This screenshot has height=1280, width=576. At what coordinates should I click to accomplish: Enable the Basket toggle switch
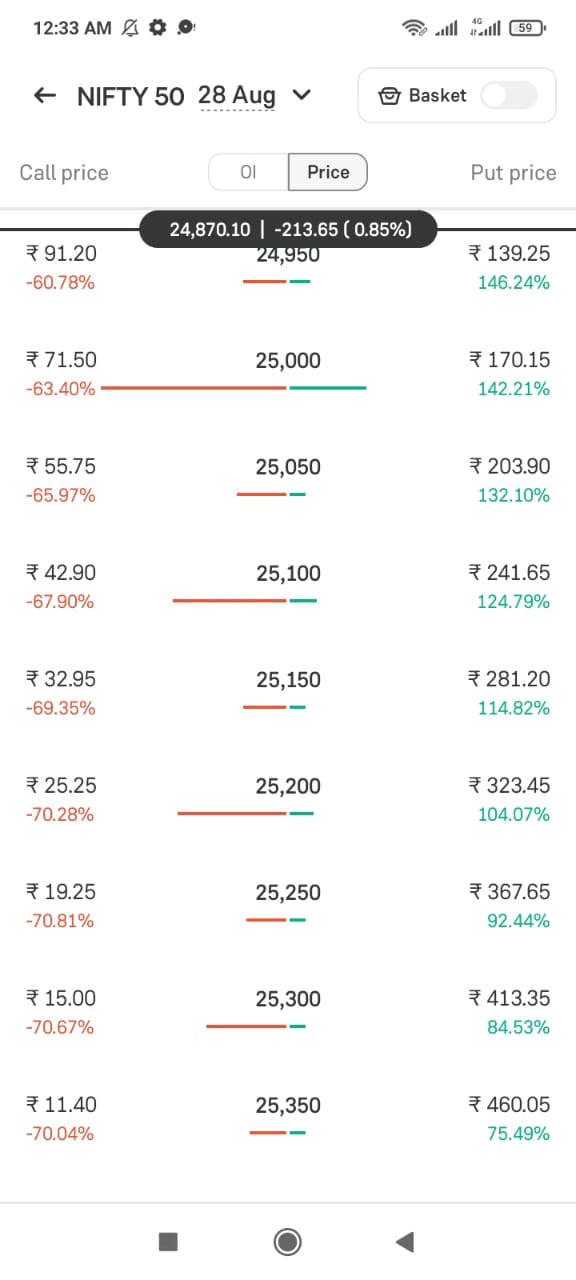coord(509,95)
